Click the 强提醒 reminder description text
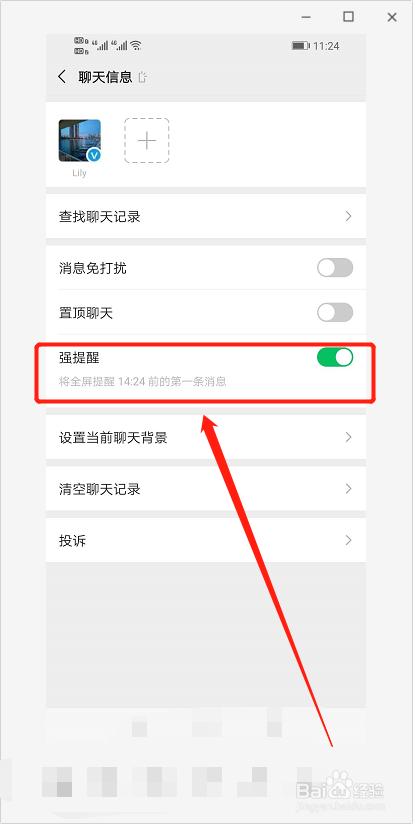This screenshot has height=824, width=413. (142, 382)
